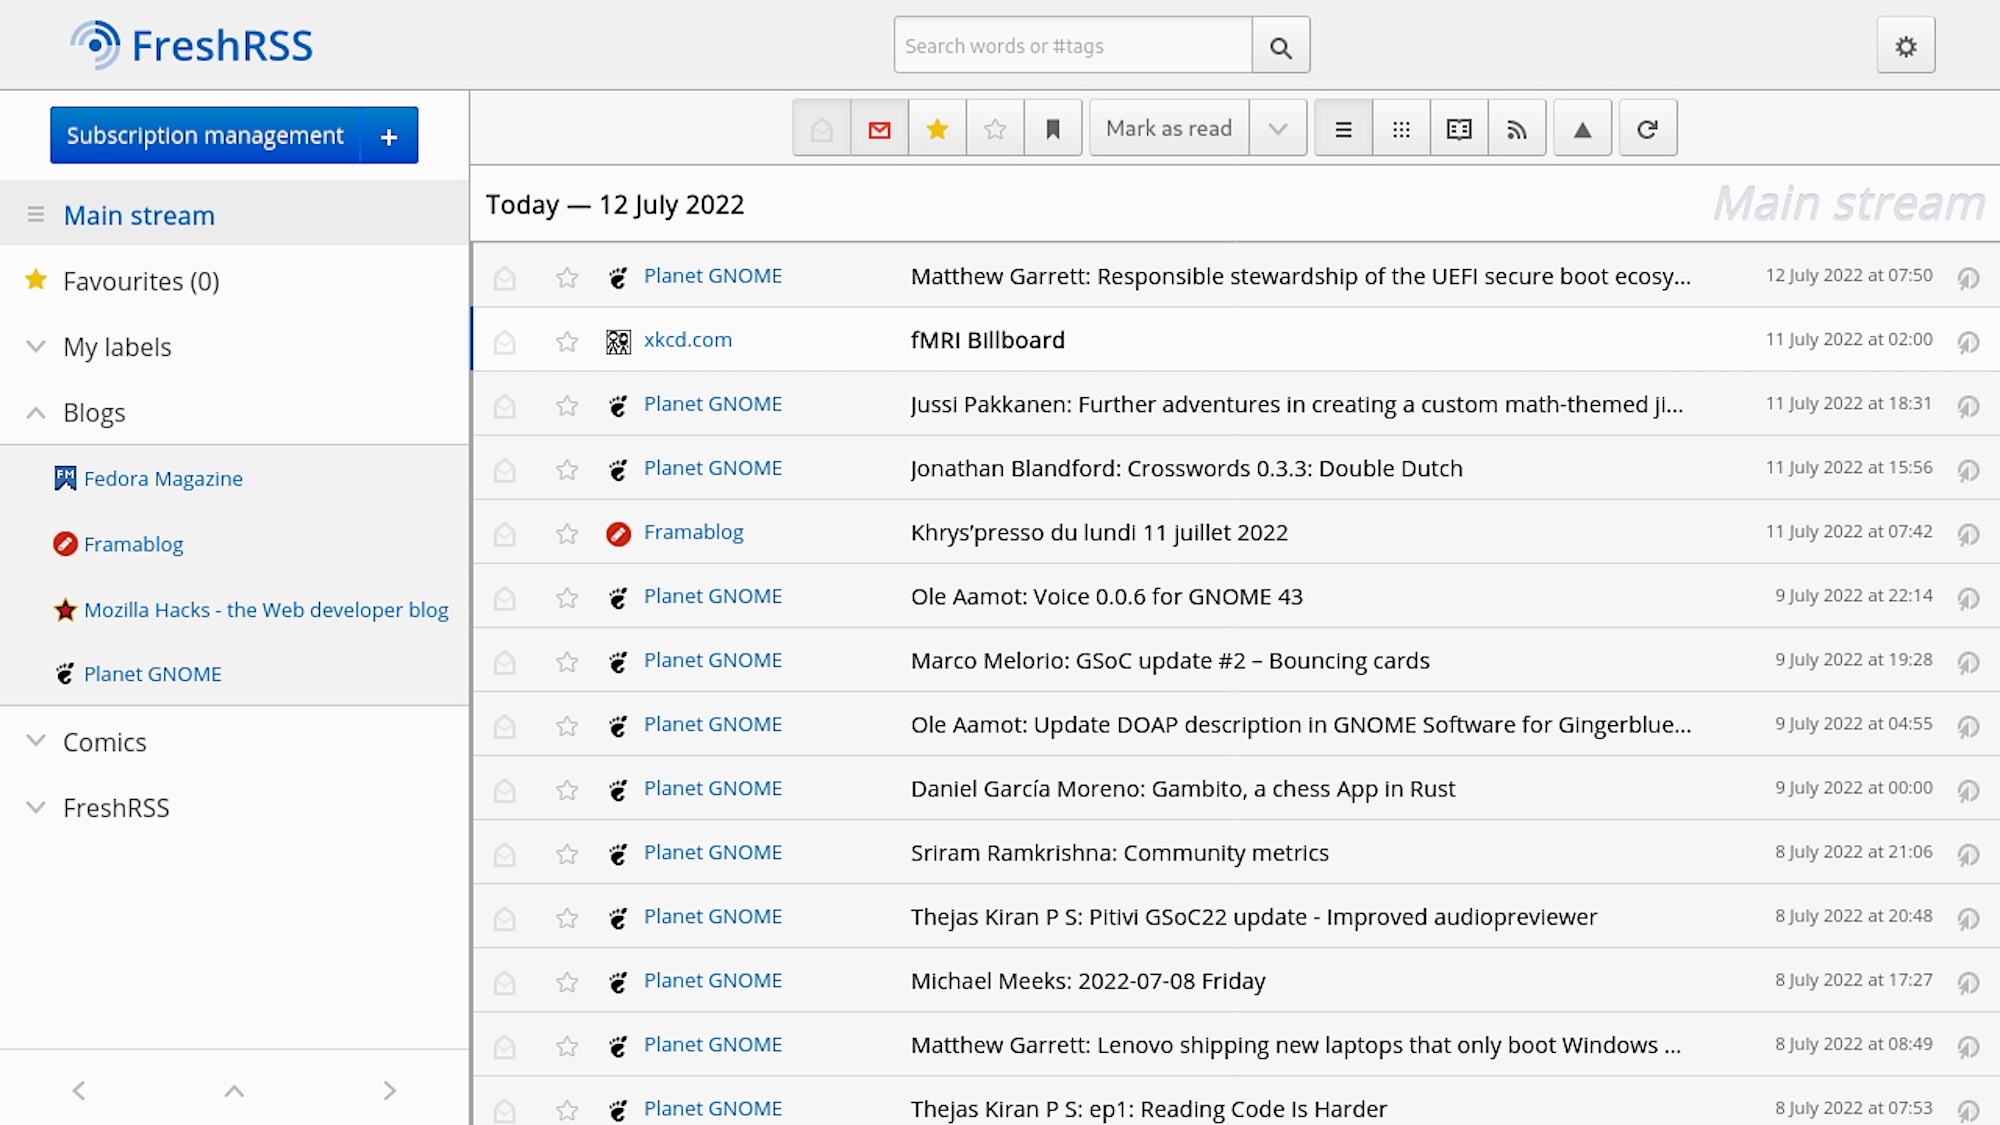Collapse the Main stream sidebar section

click(34, 214)
